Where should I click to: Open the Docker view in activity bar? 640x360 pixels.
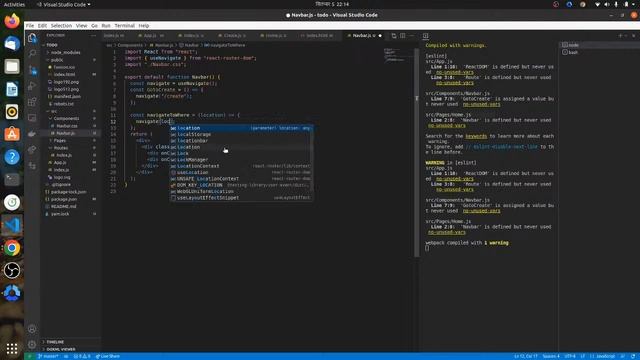[x=32, y=133]
